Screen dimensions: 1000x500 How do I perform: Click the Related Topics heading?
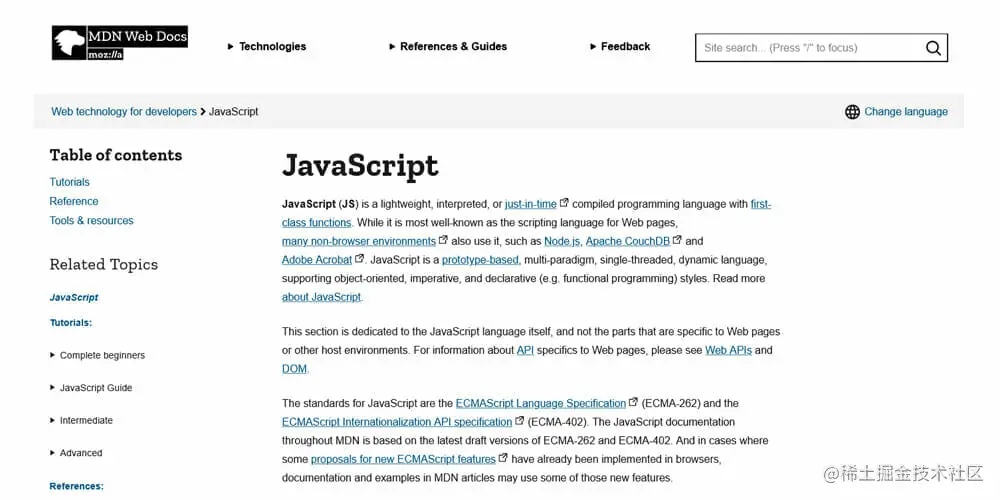pyautogui.click(x=103, y=264)
